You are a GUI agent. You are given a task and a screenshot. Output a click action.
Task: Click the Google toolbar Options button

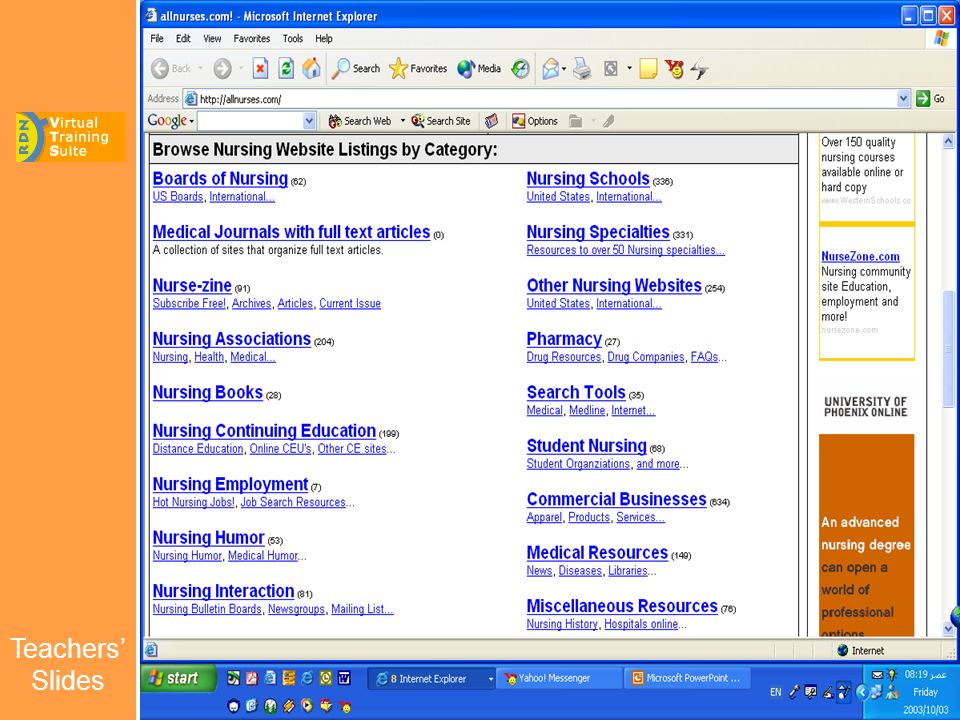tap(535, 121)
